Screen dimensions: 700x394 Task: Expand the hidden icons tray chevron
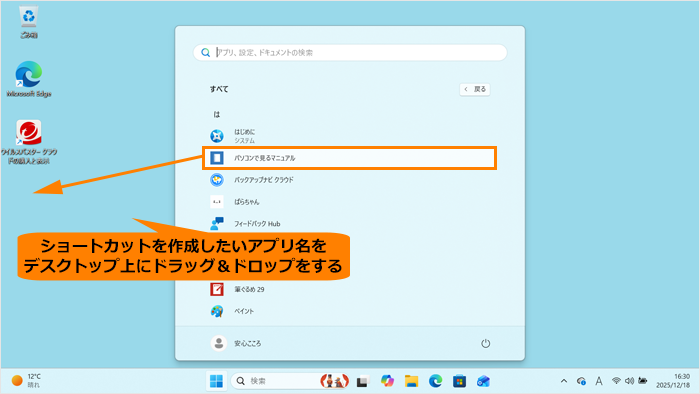[x=564, y=381]
